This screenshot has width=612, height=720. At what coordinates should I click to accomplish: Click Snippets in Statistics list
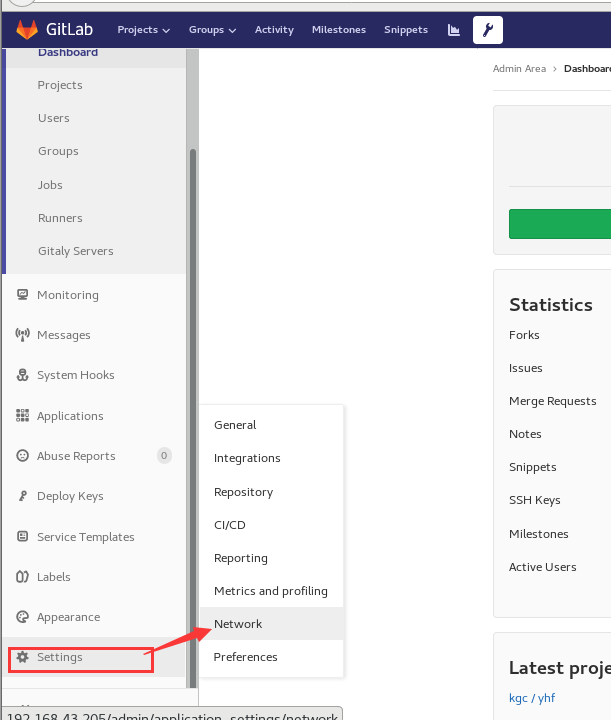(x=533, y=467)
